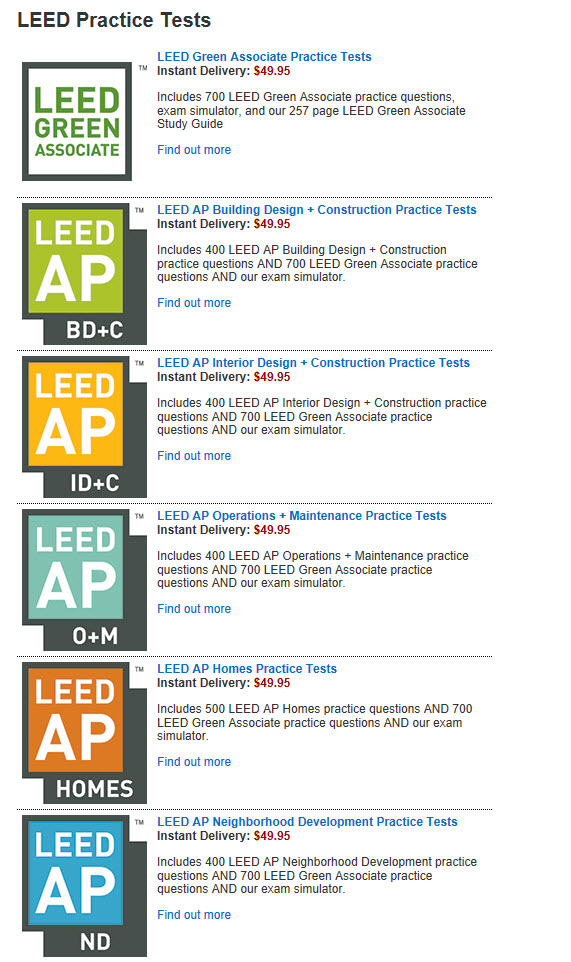Viewport: 571px width, 962px height.
Task: Click Find out more under Interior Design + Construction
Action: (194, 456)
